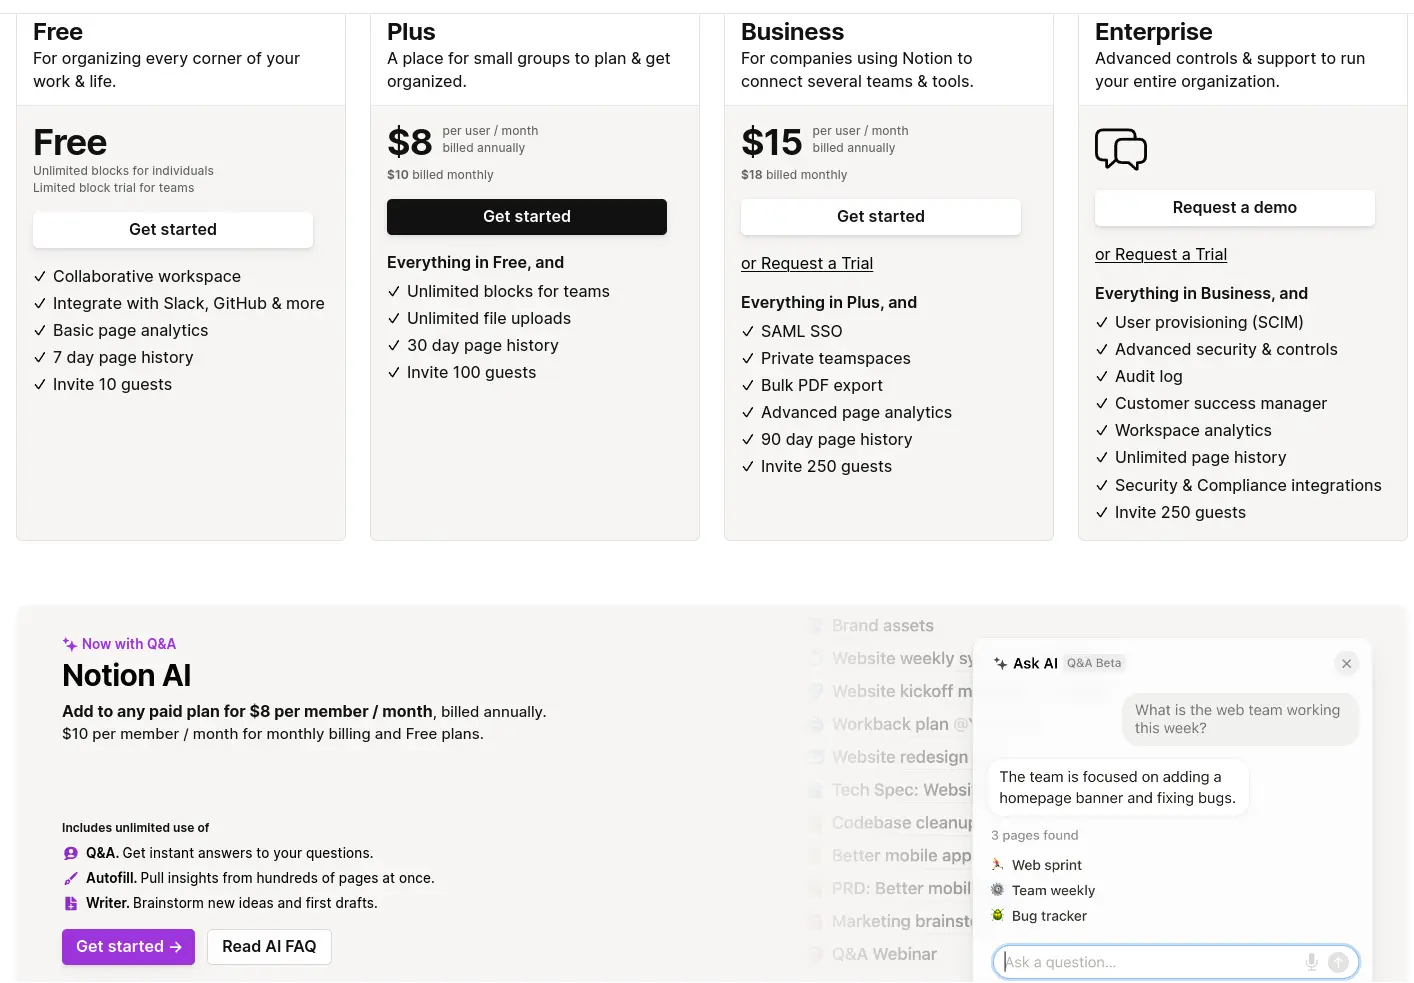Viewport: 1414px width, 983px height.
Task: Open the Read AI FAQ button
Action: pos(269,947)
